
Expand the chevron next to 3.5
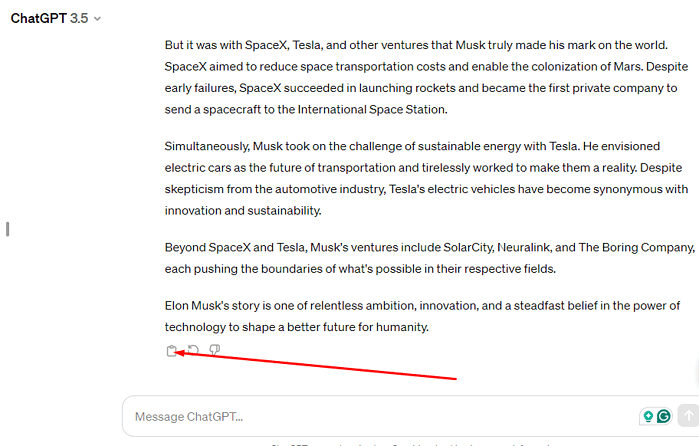click(x=98, y=19)
